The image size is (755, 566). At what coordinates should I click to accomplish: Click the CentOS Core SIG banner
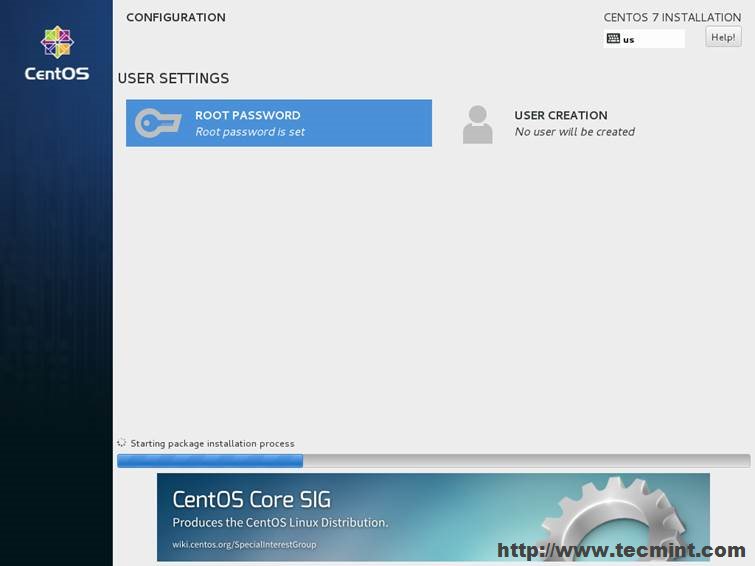pyautogui.click(x=433, y=517)
